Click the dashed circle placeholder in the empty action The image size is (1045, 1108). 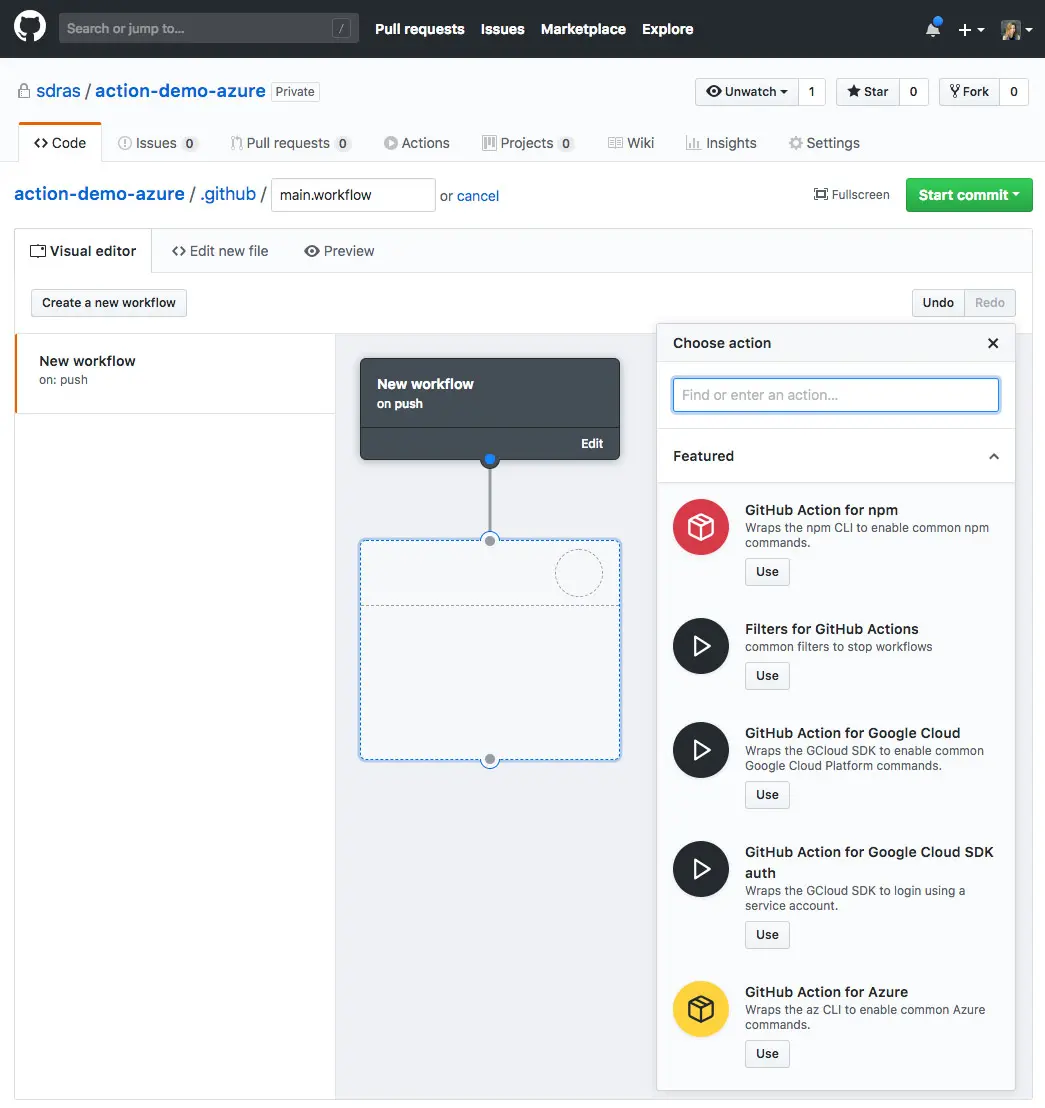tap(579, 573)
